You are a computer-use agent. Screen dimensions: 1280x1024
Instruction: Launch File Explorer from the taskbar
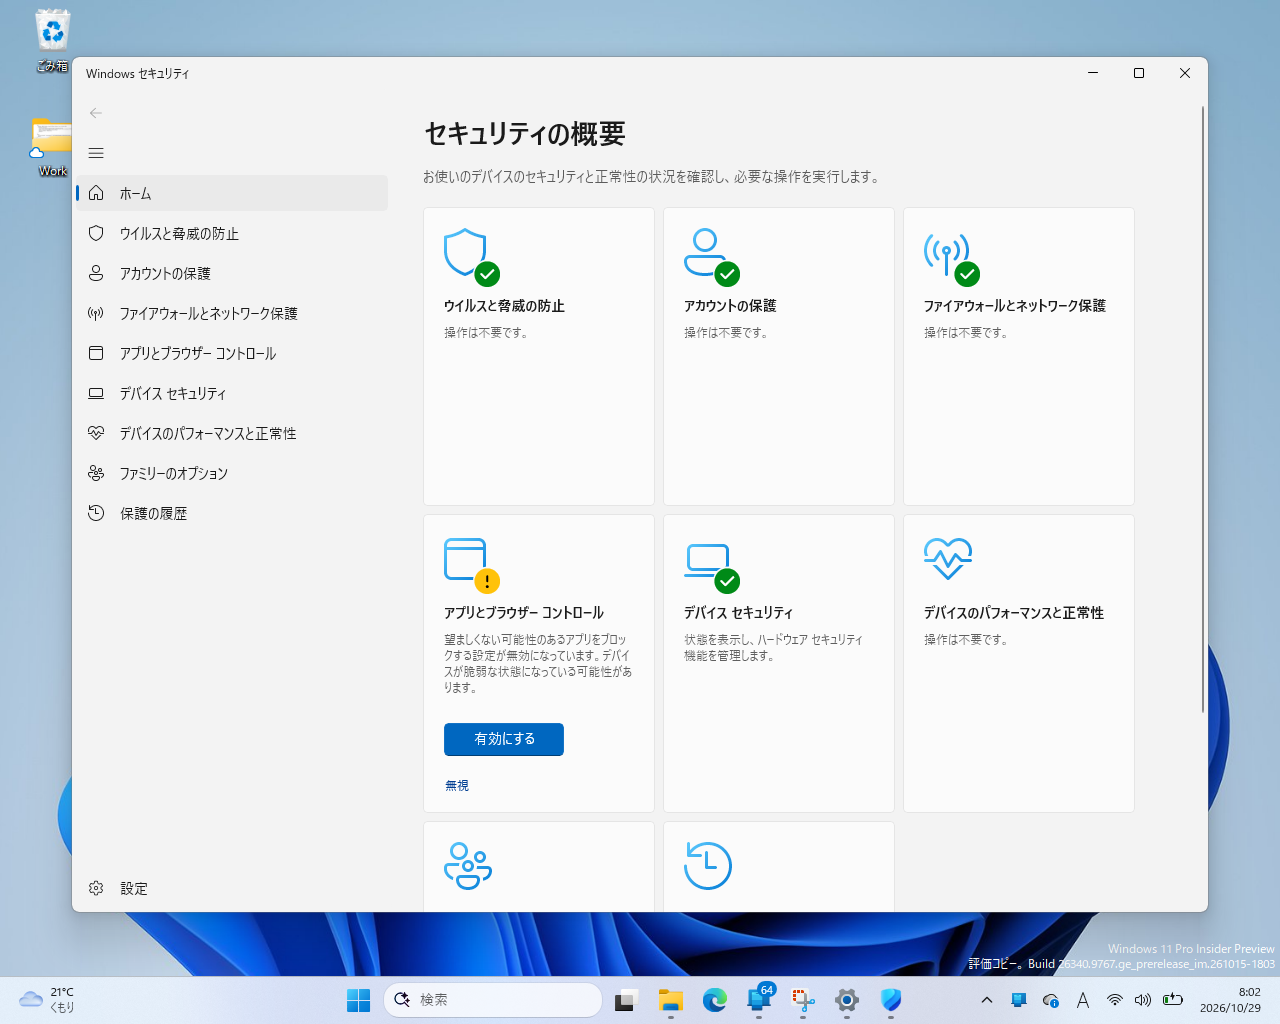click(x=671, y=1000)
